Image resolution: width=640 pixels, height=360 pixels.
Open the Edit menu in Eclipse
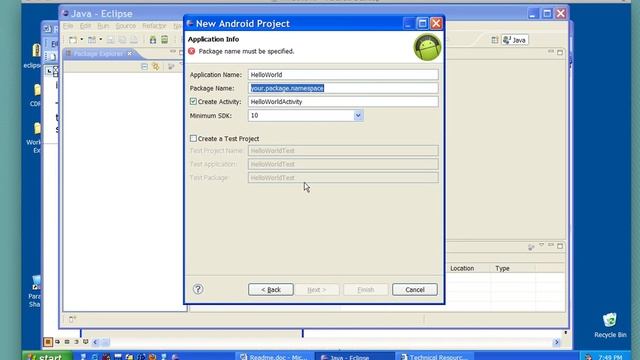point(85,26)
